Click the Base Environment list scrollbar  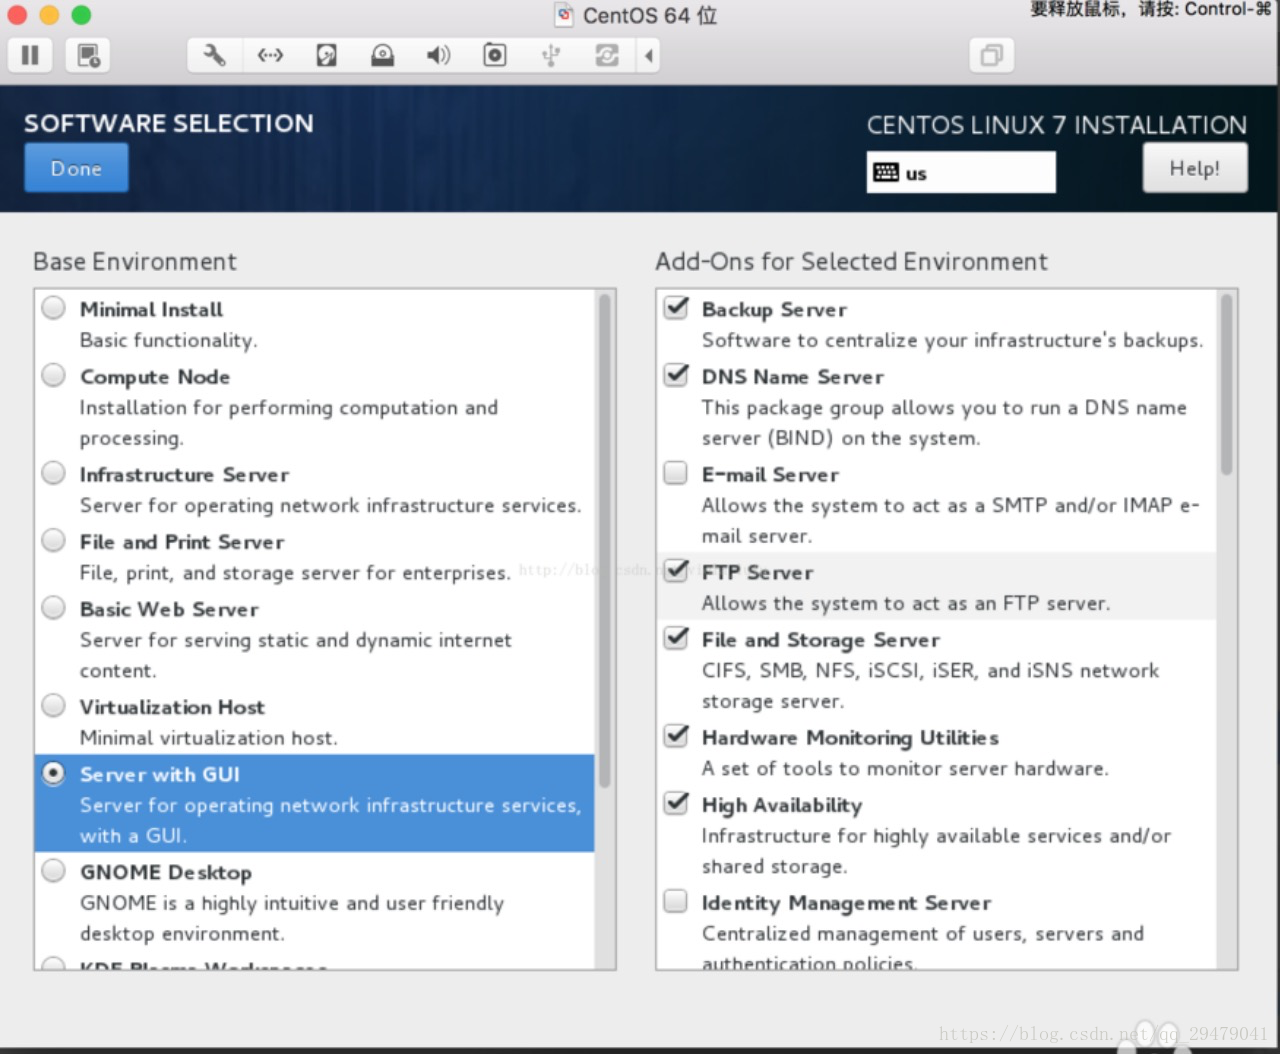coord(604,540)
